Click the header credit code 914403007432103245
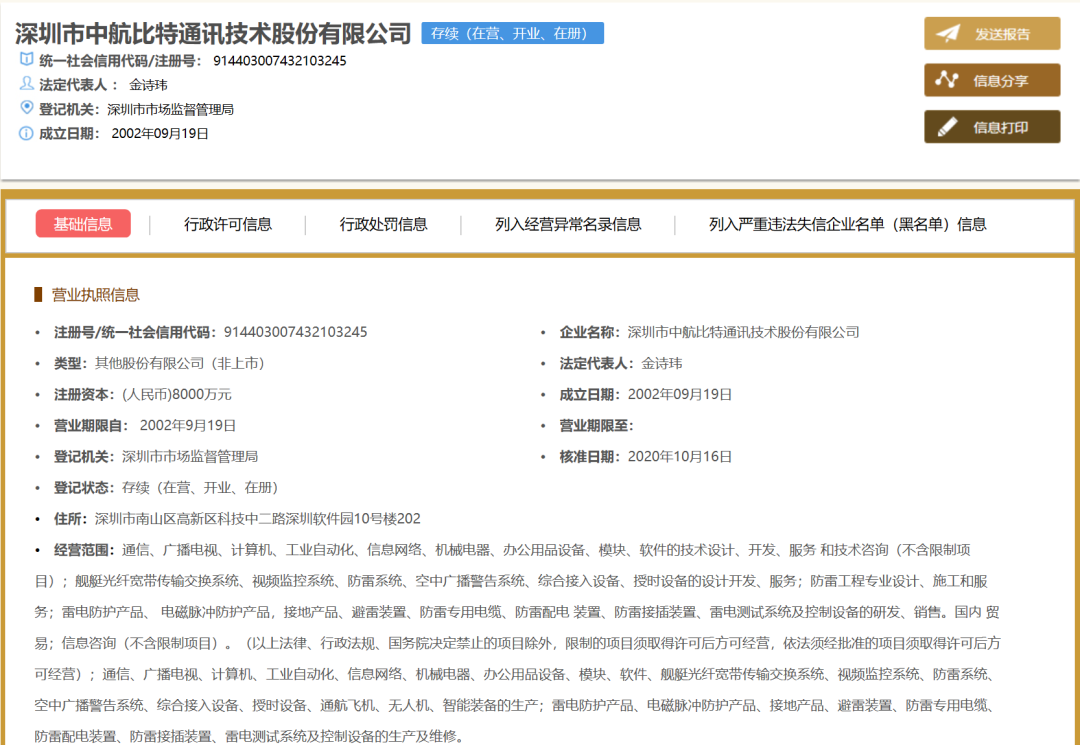 [280, 61]
